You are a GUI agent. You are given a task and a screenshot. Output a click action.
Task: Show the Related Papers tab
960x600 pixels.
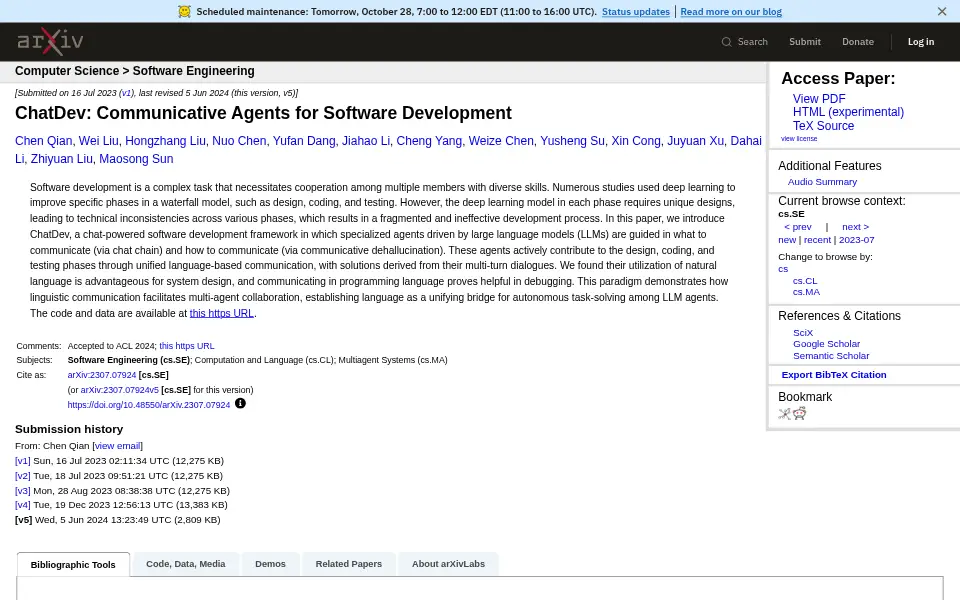click(348, 564)
